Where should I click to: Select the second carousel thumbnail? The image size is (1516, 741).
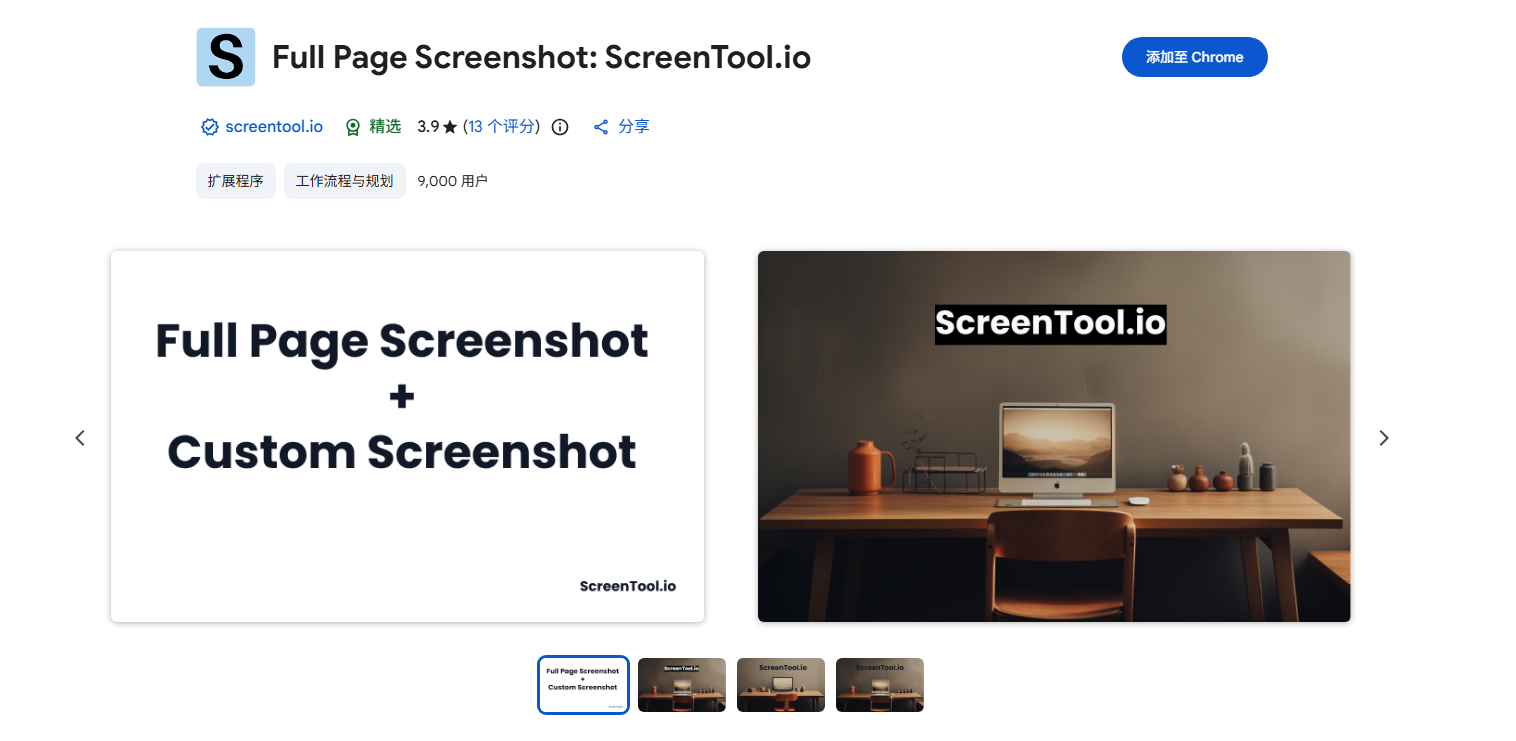(682, 685)
